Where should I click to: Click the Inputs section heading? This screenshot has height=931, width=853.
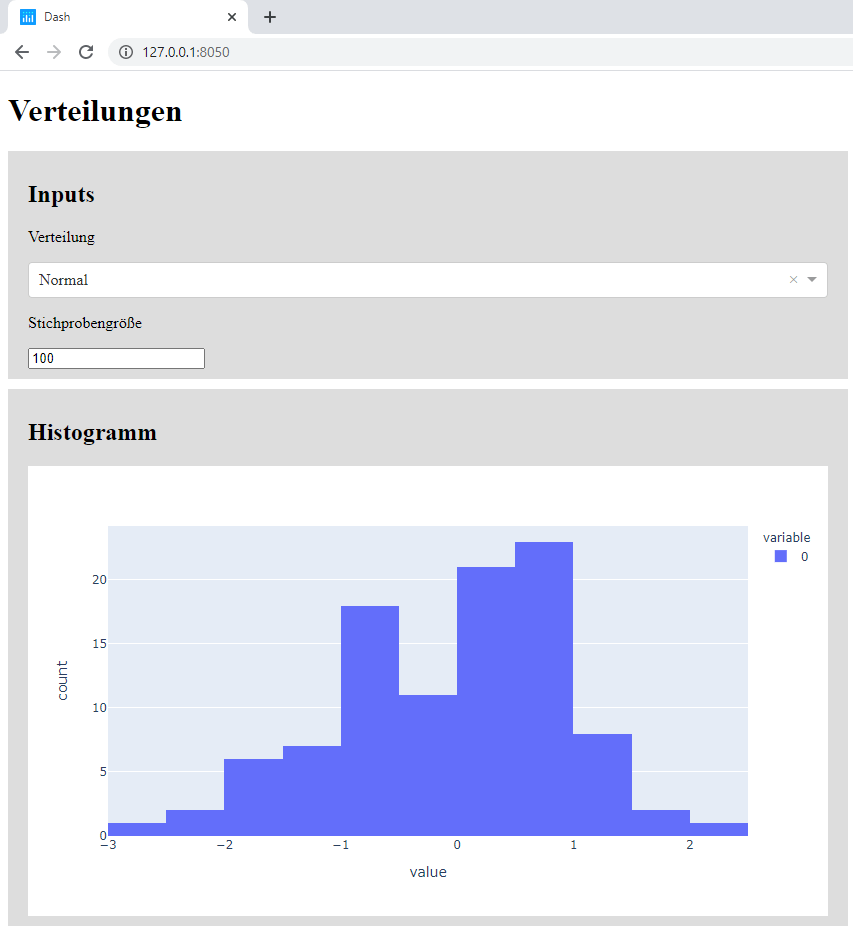(x=60, y=195)
